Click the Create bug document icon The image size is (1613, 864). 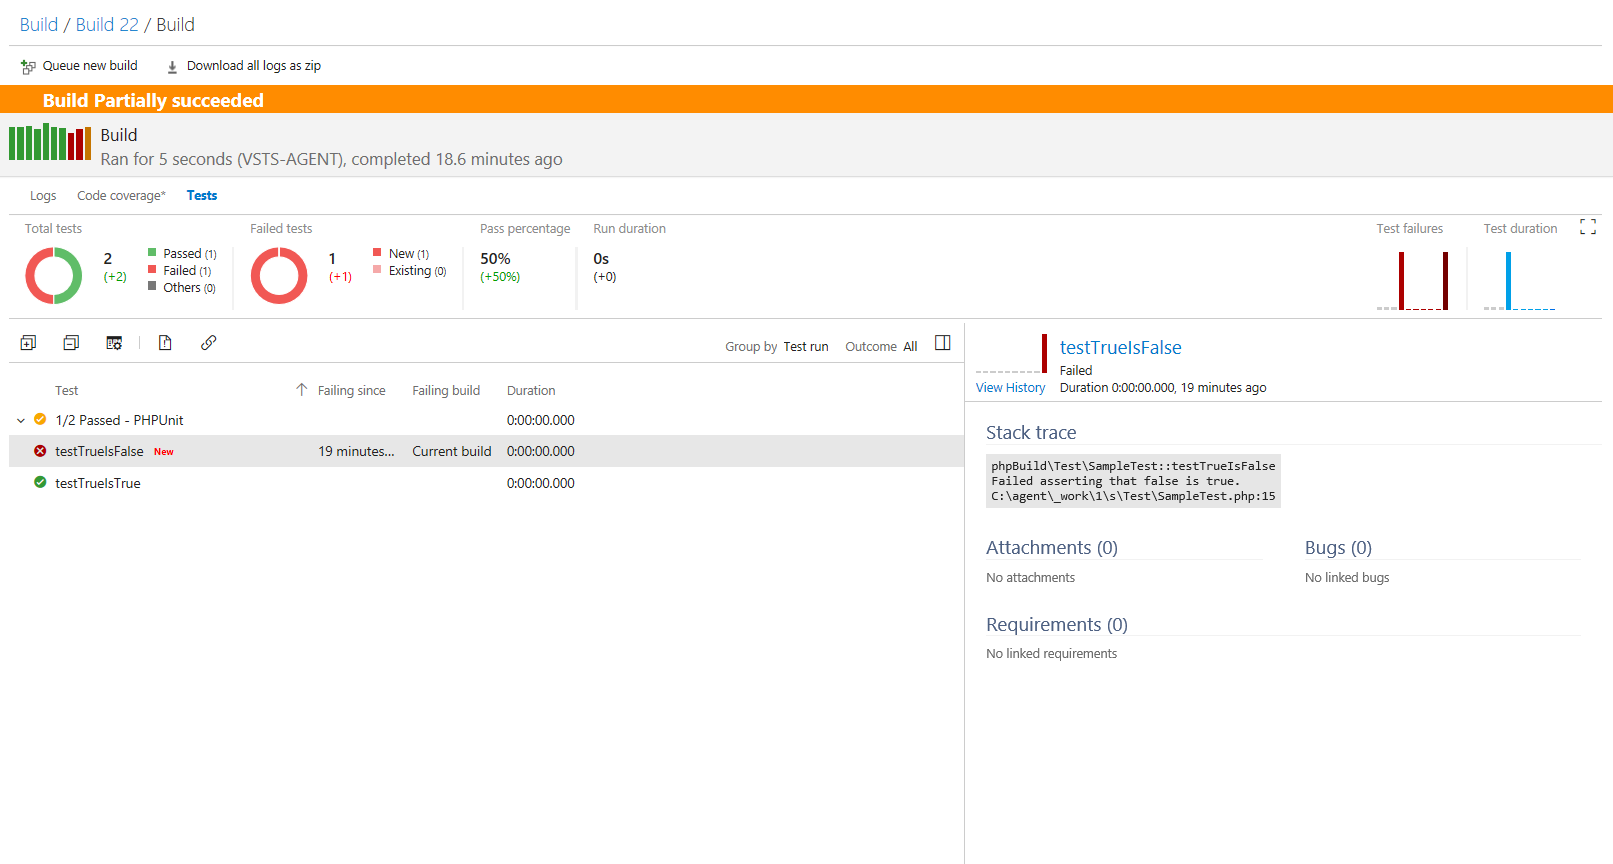point(165,343)
